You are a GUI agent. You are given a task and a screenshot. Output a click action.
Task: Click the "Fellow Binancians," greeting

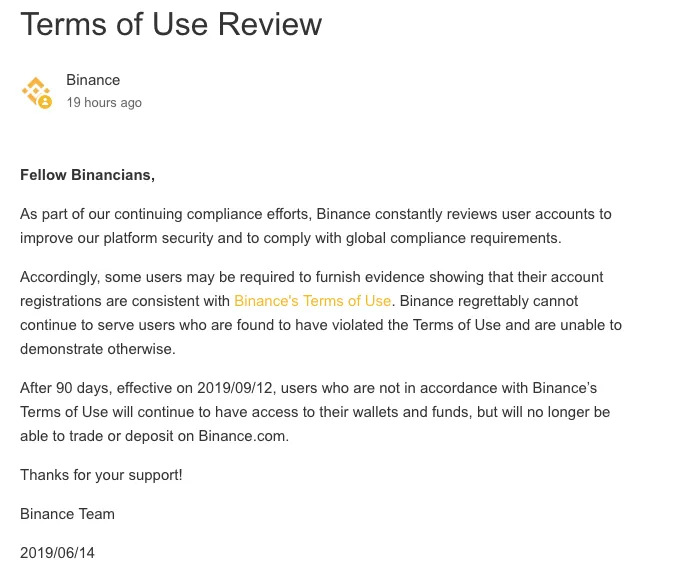(88, 175)
